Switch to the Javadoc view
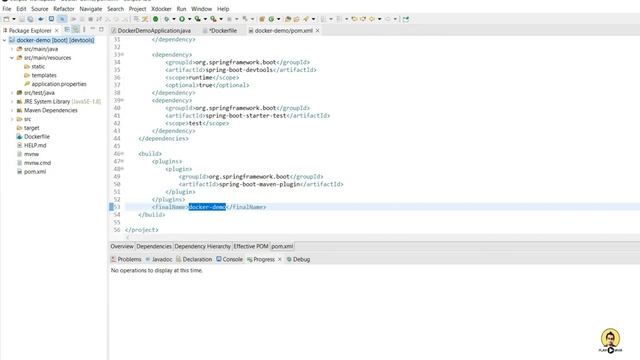This screenshot has height=360, width=640. point(159,260)
